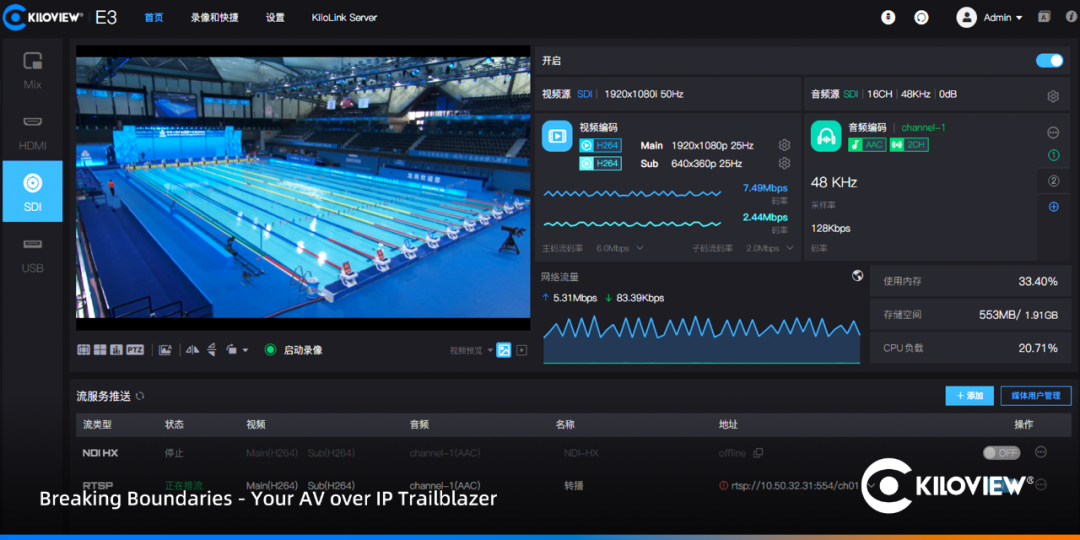Show the audio level histogram icon
The image size is (1080, 540).
(116, 350)
